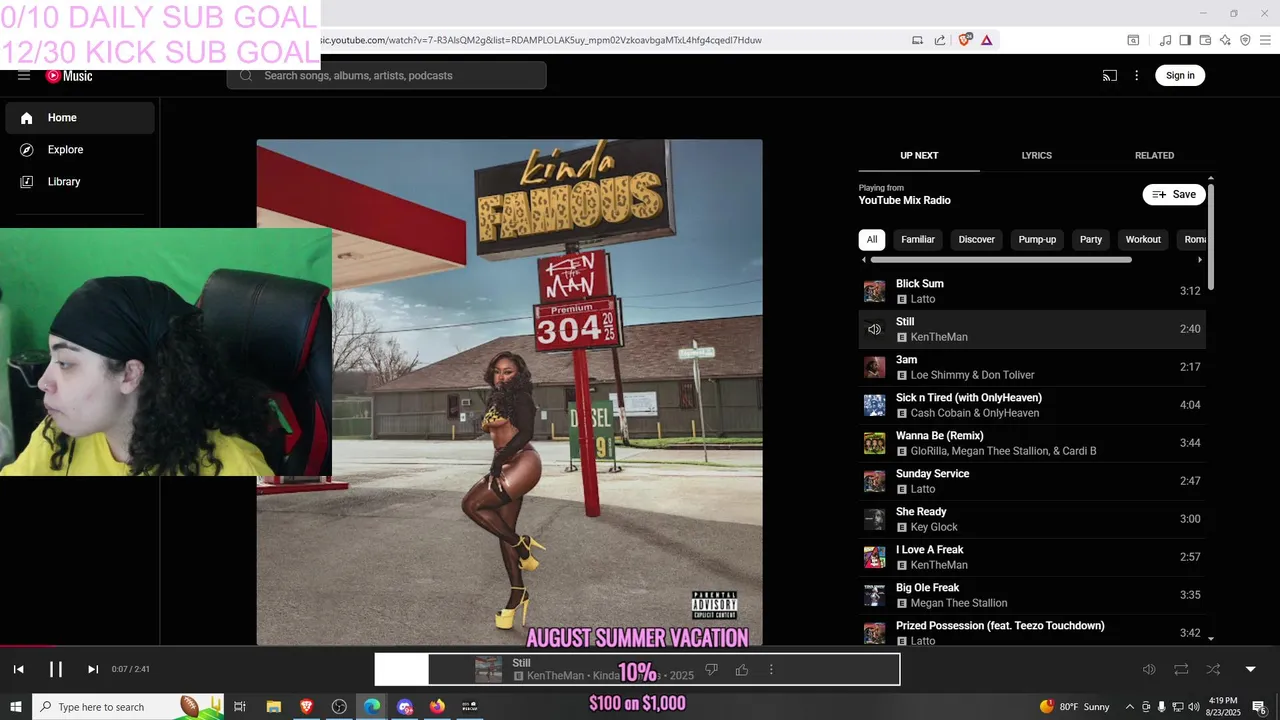This screenshot has width=1280, height=720.
Task: Open Library in the sidebar
Action: [80, 182]
